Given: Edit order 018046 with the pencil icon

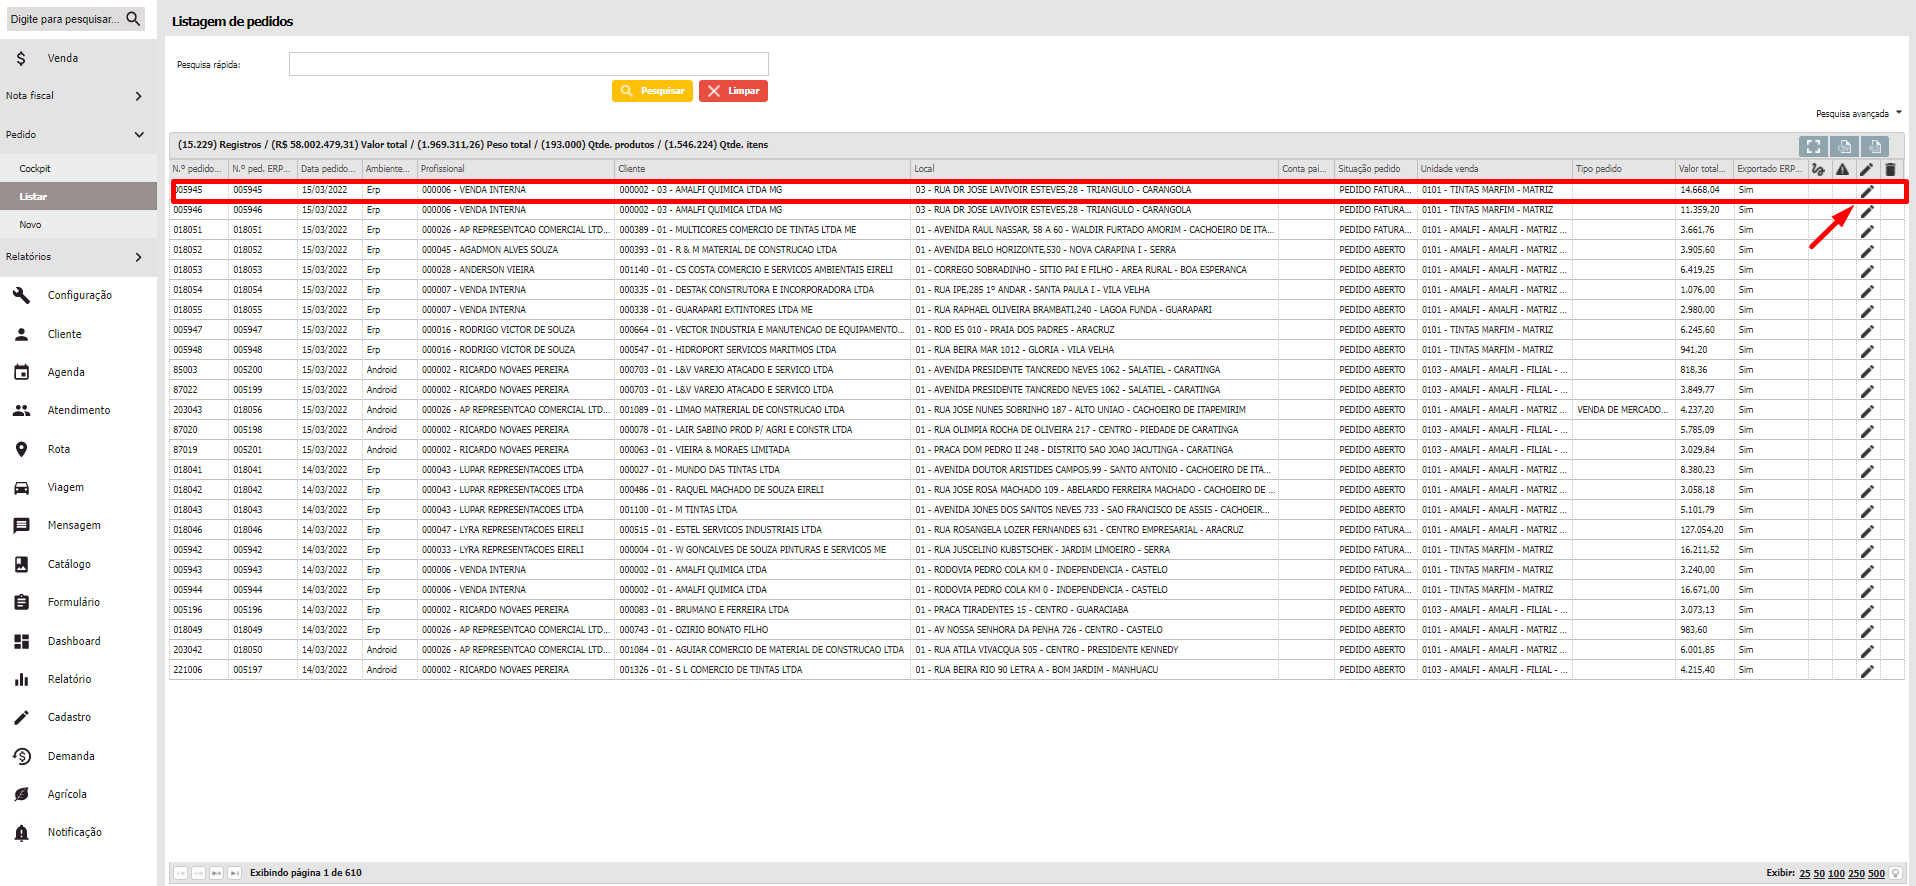Looking at the screenshot, I should click(x=1867, y=531).
